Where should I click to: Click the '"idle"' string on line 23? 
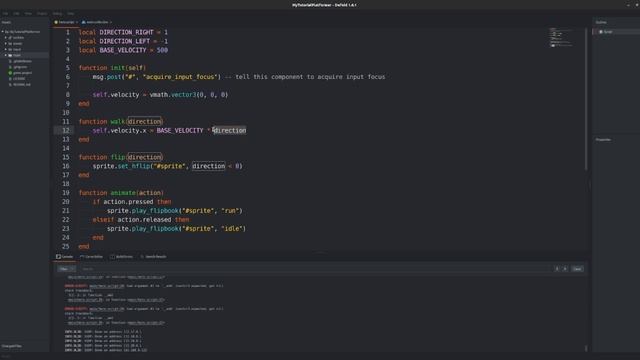point(232,229)
